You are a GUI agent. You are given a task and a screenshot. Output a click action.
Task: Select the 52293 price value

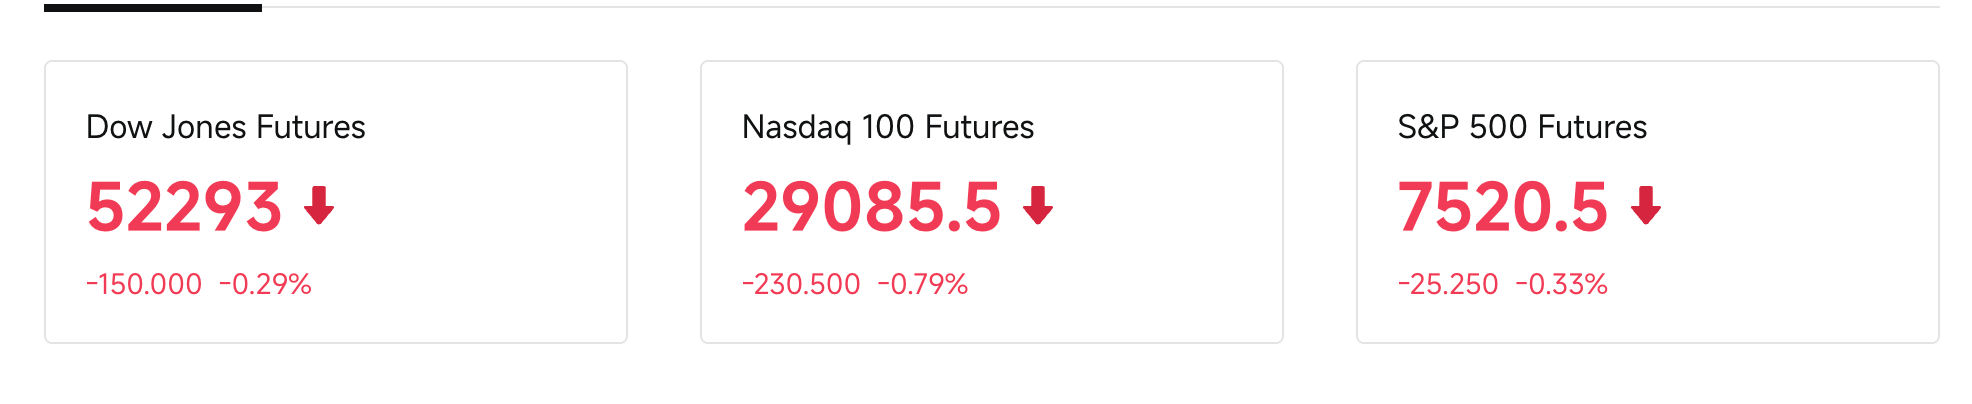click(x=184, y=207)
